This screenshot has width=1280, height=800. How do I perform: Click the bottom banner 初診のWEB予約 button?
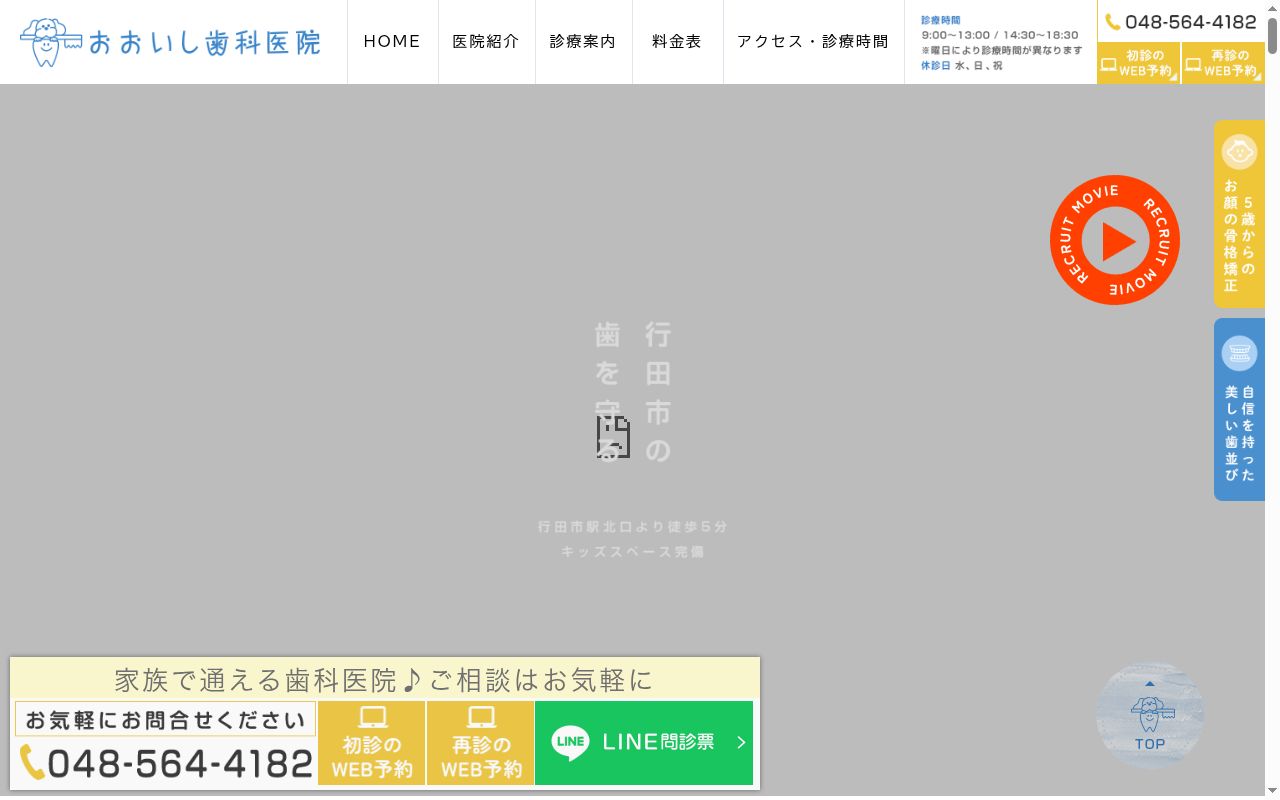click(x=372, y=743)
